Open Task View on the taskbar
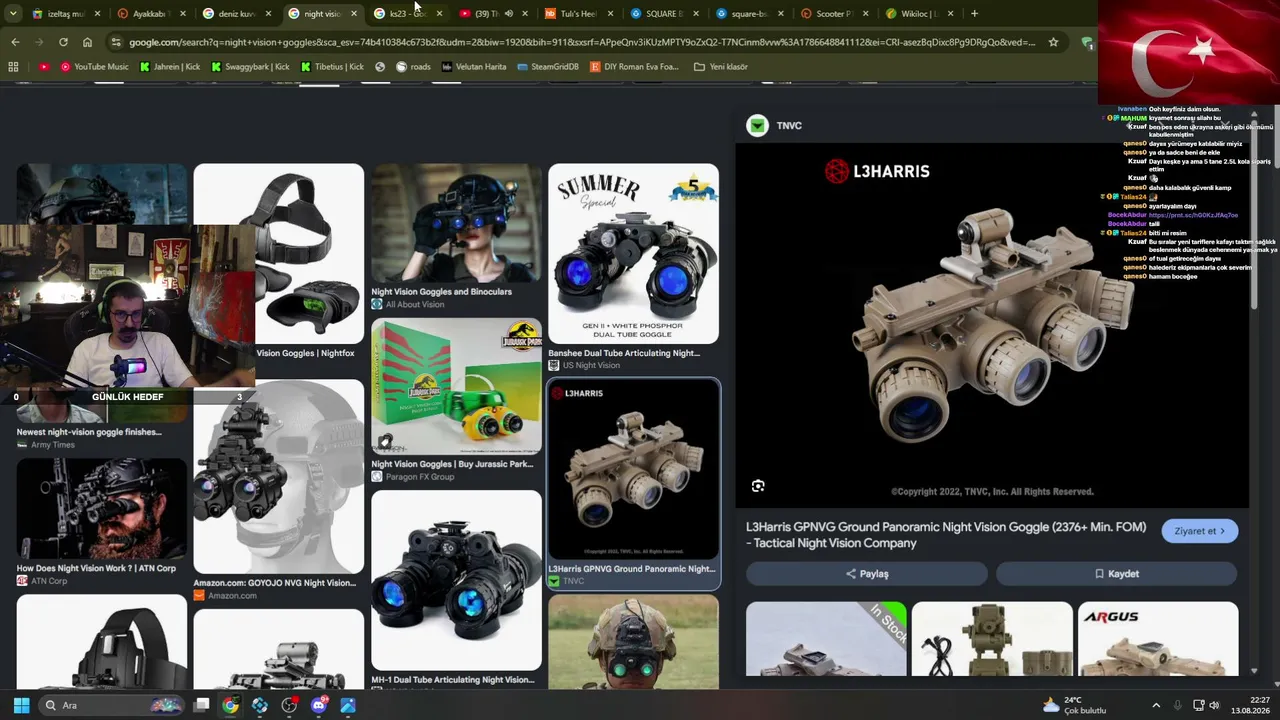The width and height of the screenshot is (1280, 720). click(201, 705)
